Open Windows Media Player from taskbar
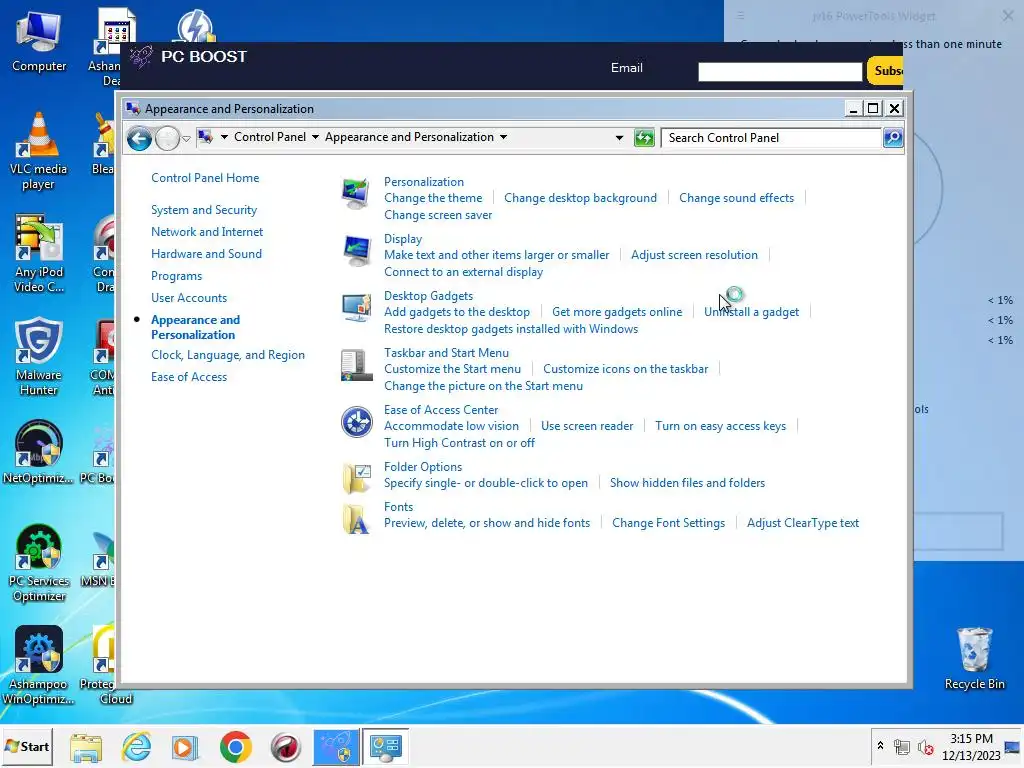Screen dimensions: 1024x768 (x=185, y=747)
